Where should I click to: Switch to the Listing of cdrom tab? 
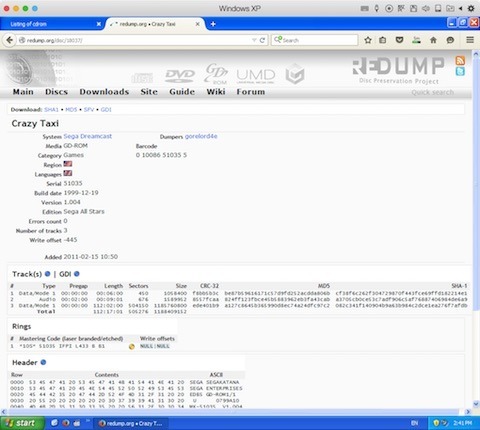(x=52, y=24)
